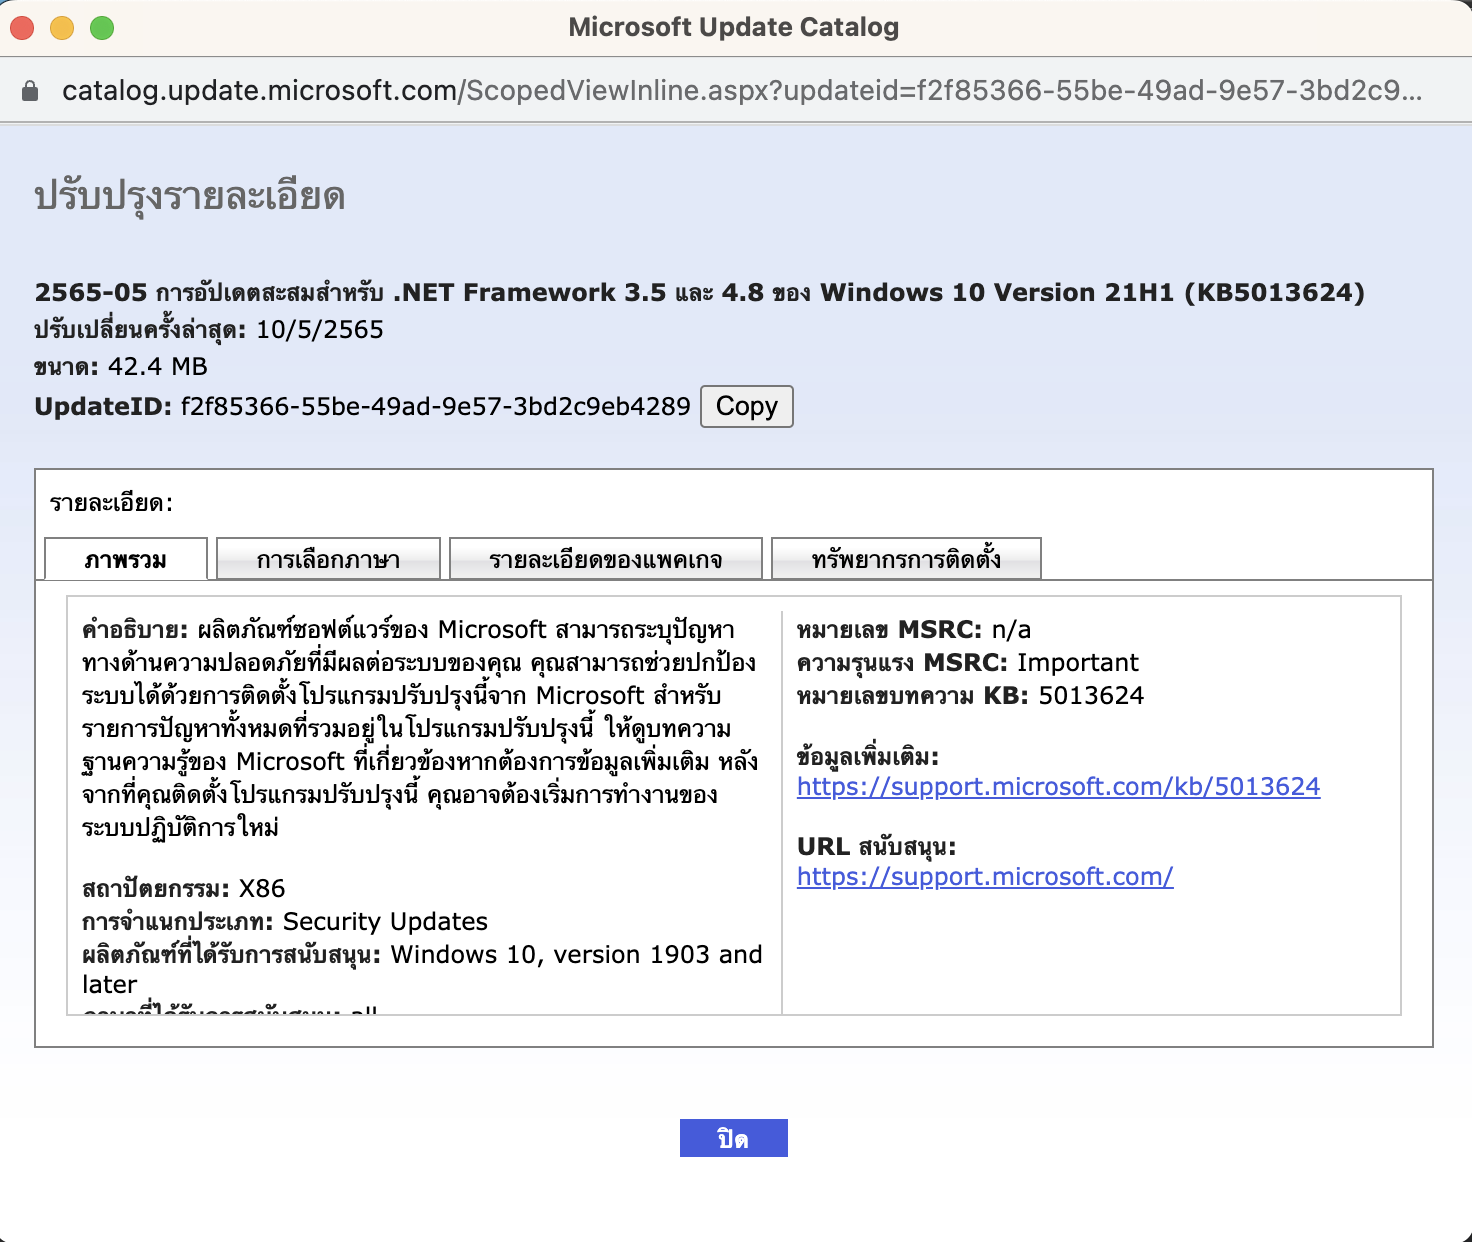Open the ทรัพยากรการติดตั้ง tab
The width and height of the screenshot is (1472, 1242).
point(906,559)
